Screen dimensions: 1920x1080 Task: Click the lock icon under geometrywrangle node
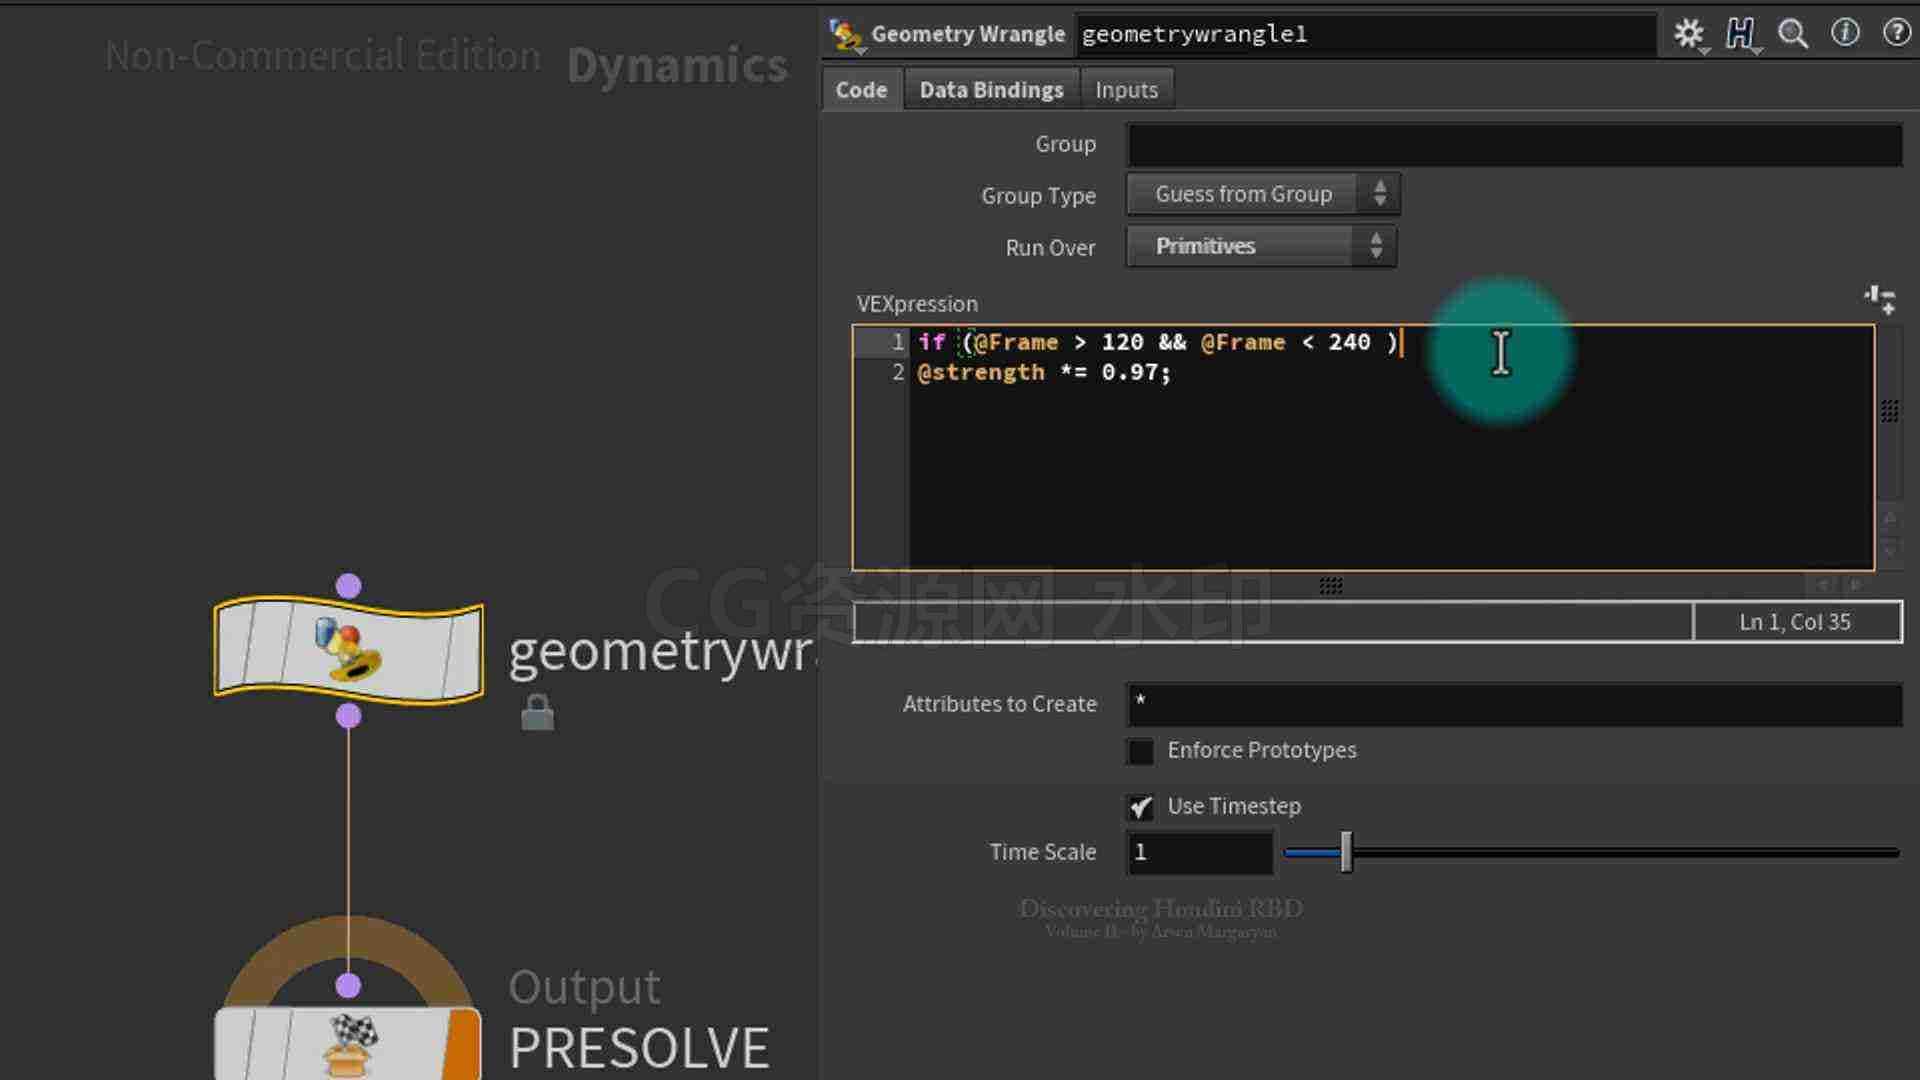537,712
